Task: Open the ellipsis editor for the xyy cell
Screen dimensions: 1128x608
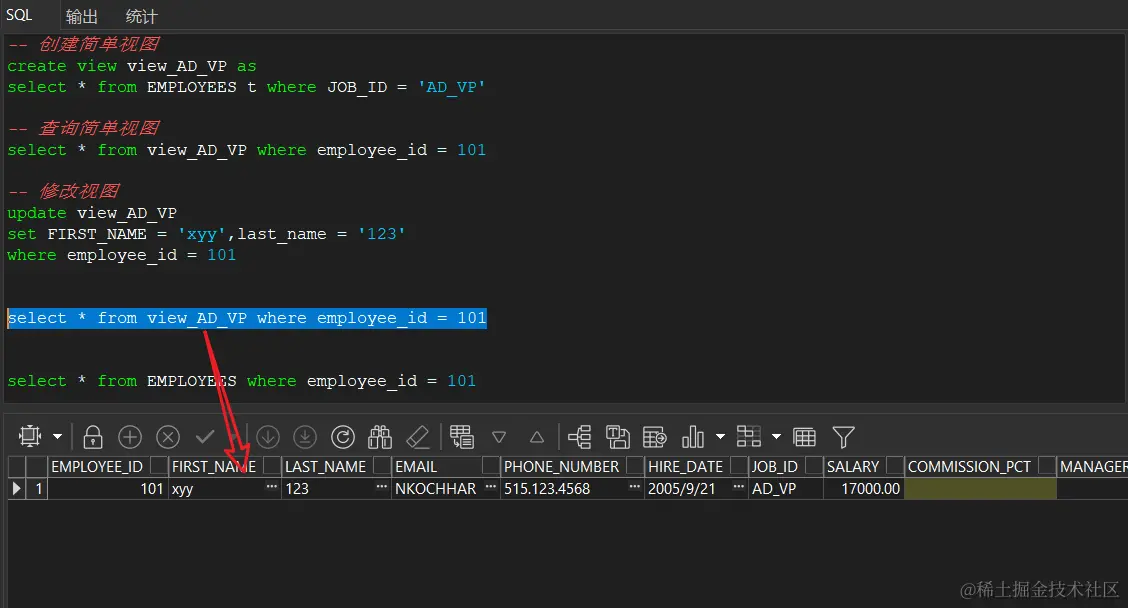Action: click(271, 487)
